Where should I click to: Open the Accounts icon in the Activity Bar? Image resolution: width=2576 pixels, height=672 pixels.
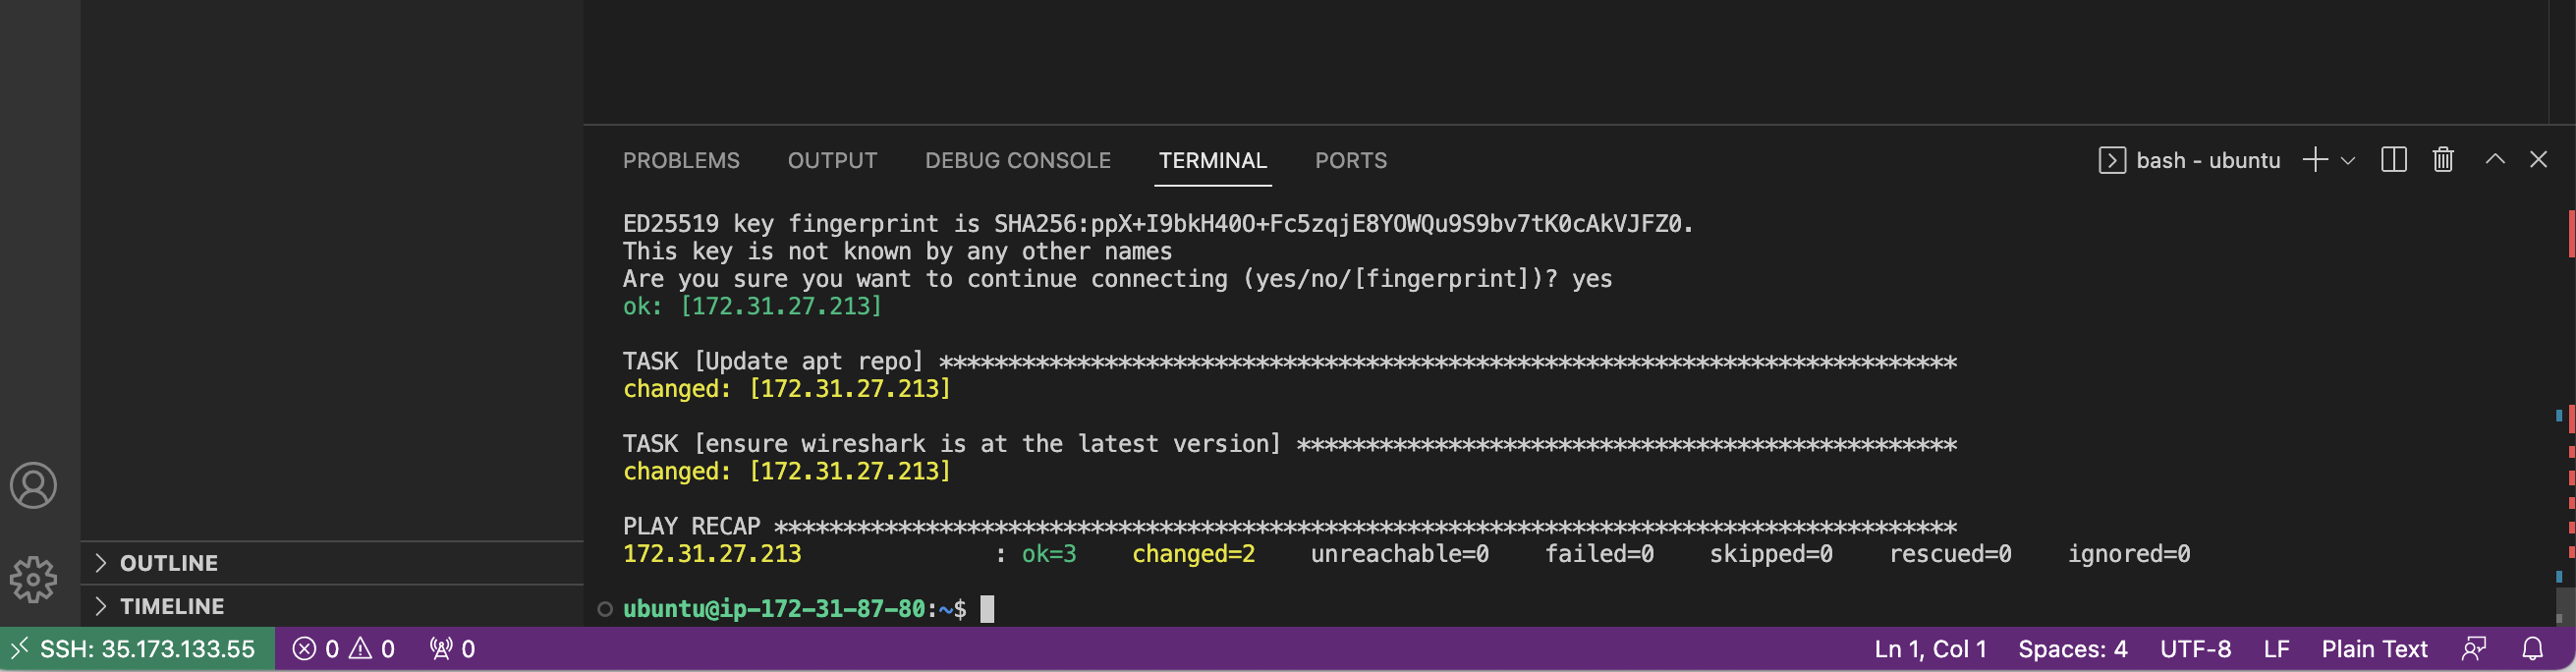click(x=36, y=486)
